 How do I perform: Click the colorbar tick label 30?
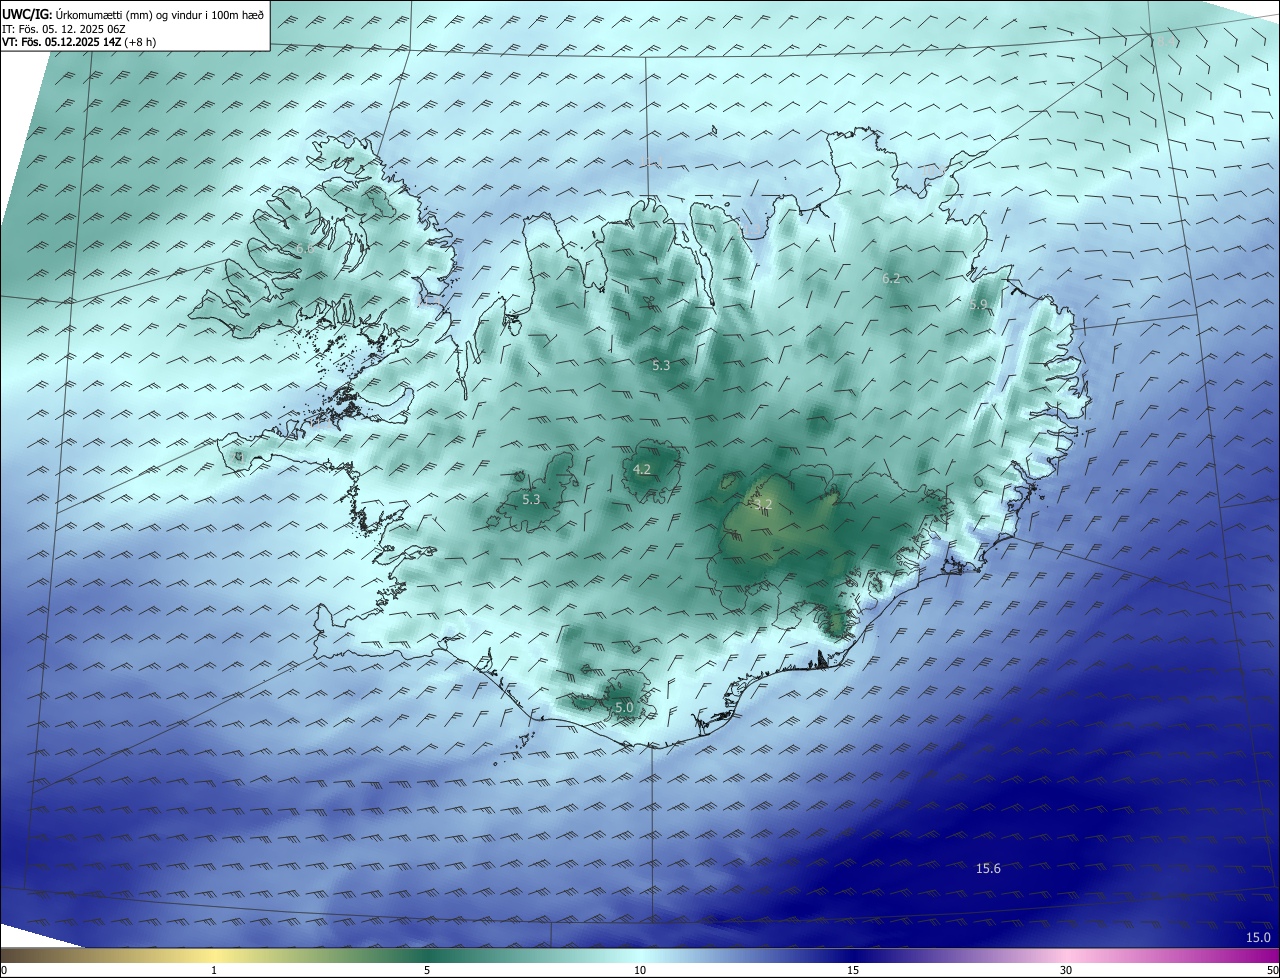(1066, 970)
